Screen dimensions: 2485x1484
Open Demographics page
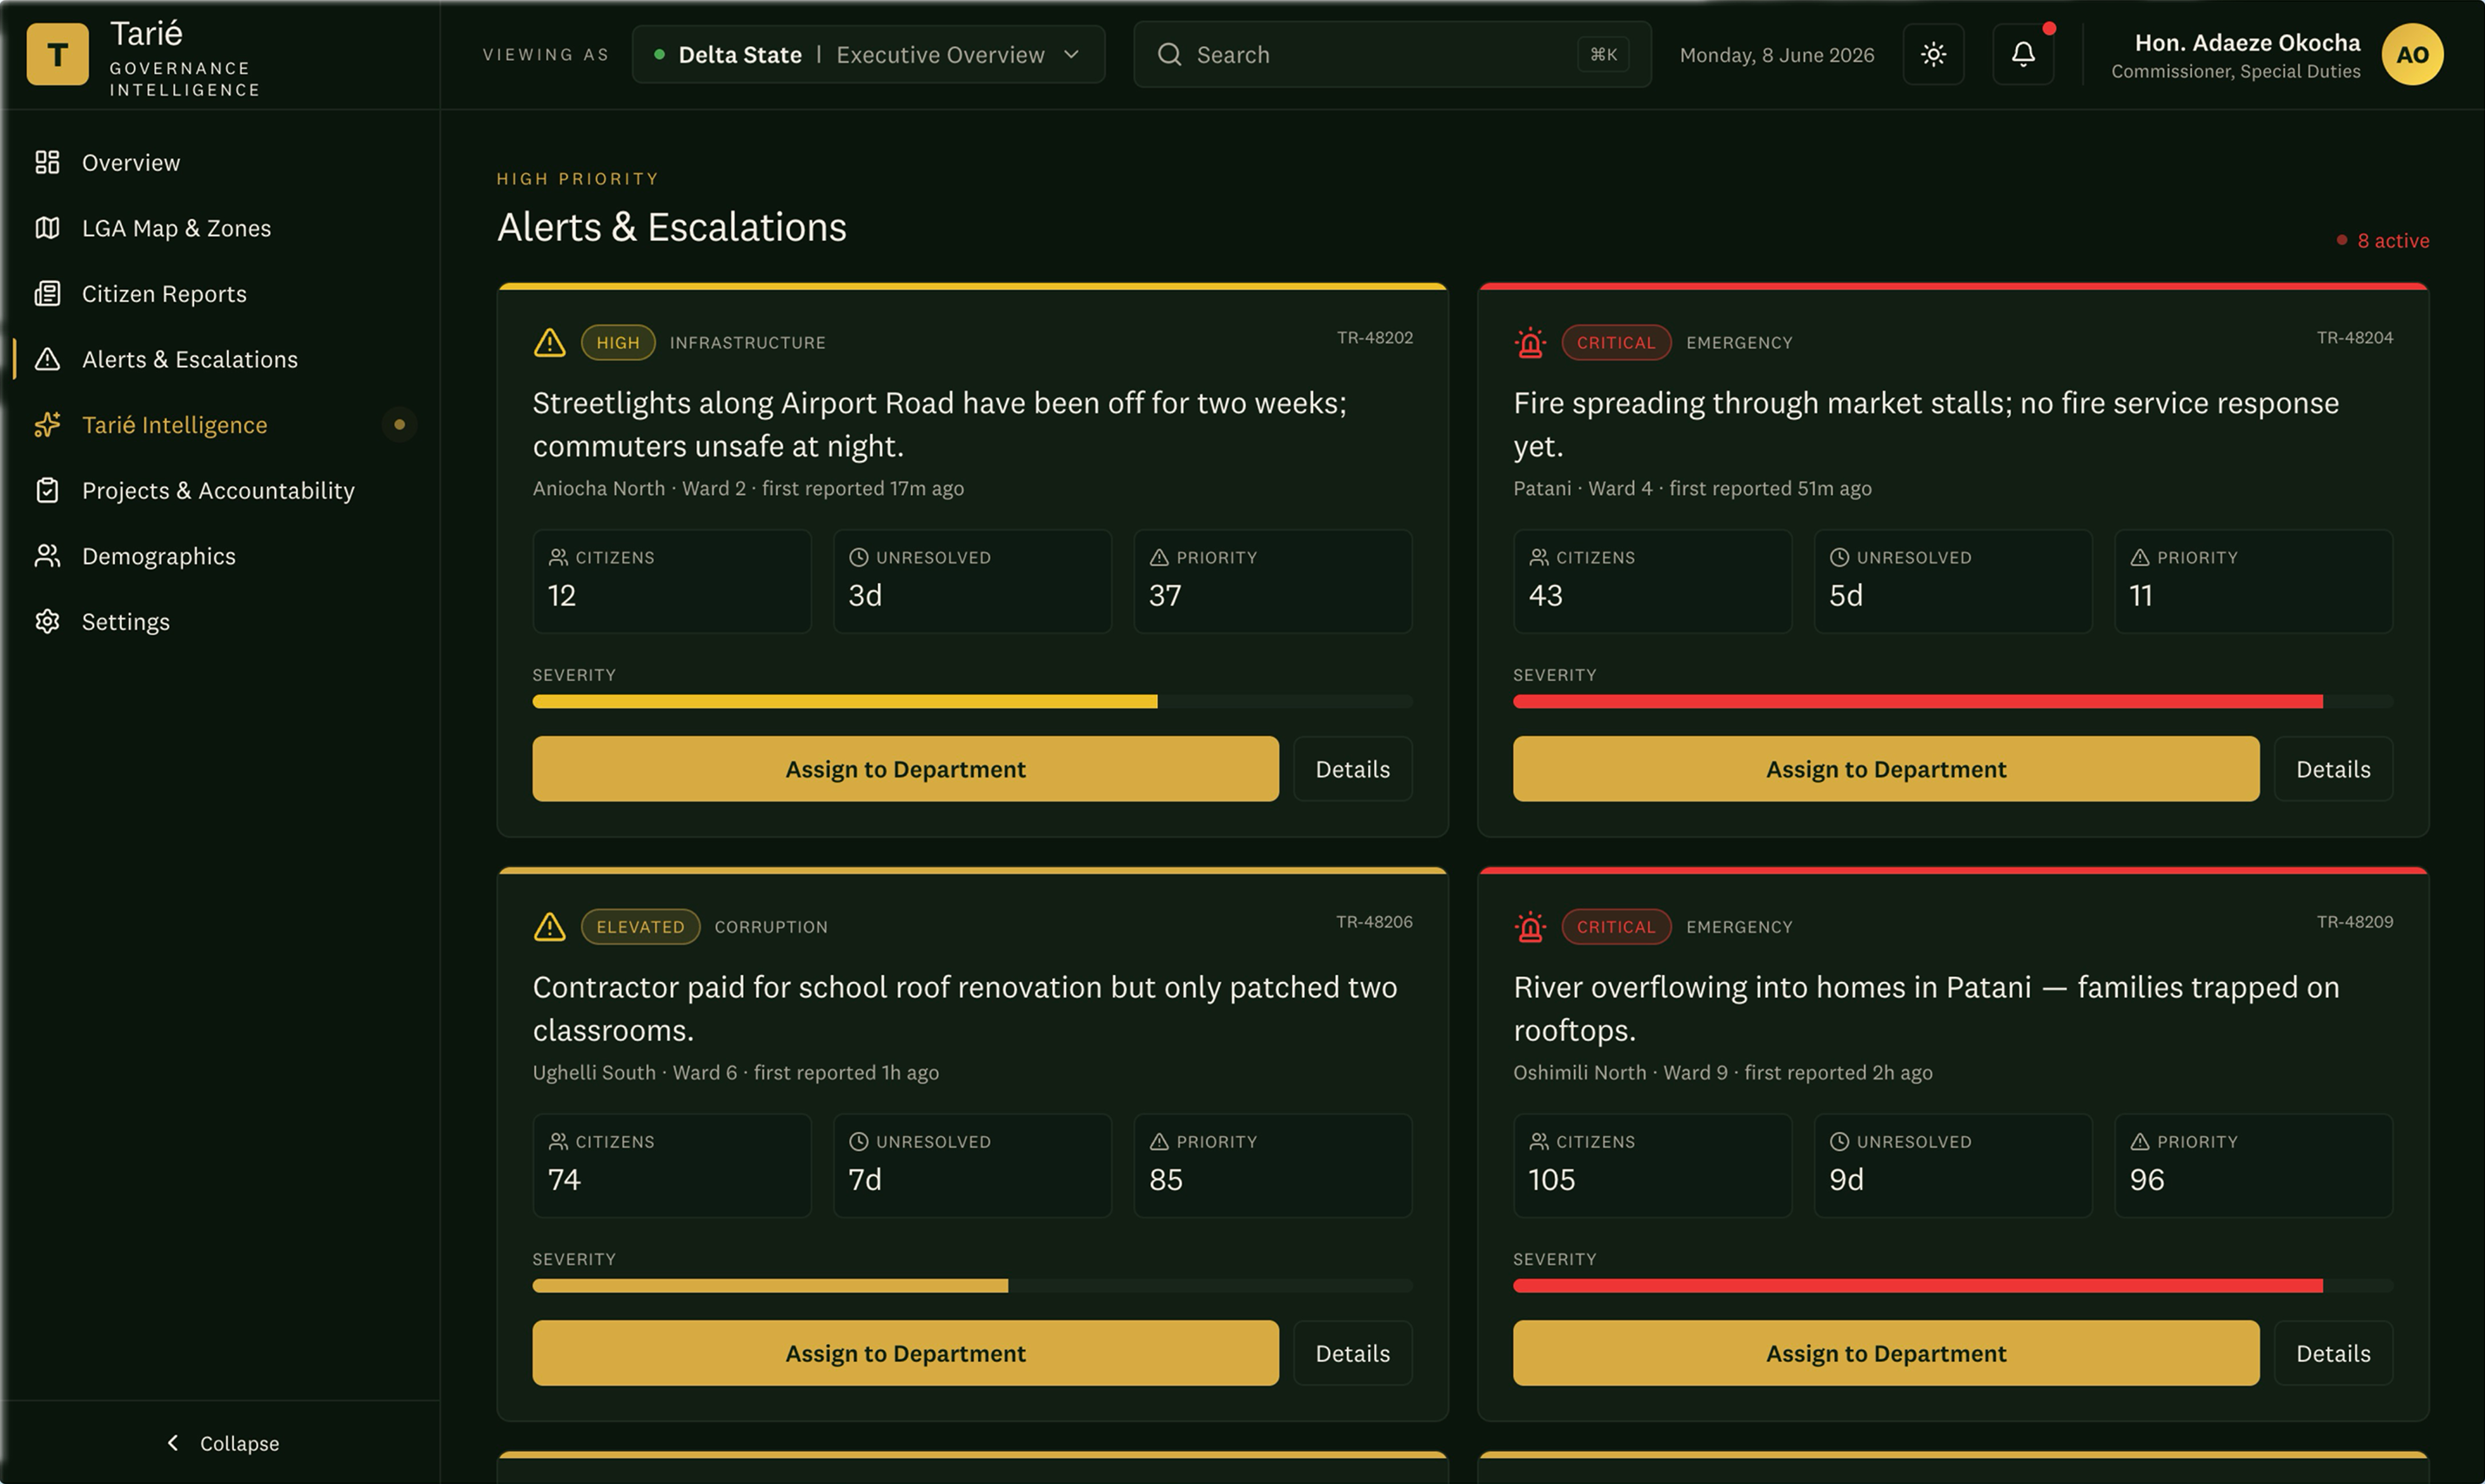(220, 556)
